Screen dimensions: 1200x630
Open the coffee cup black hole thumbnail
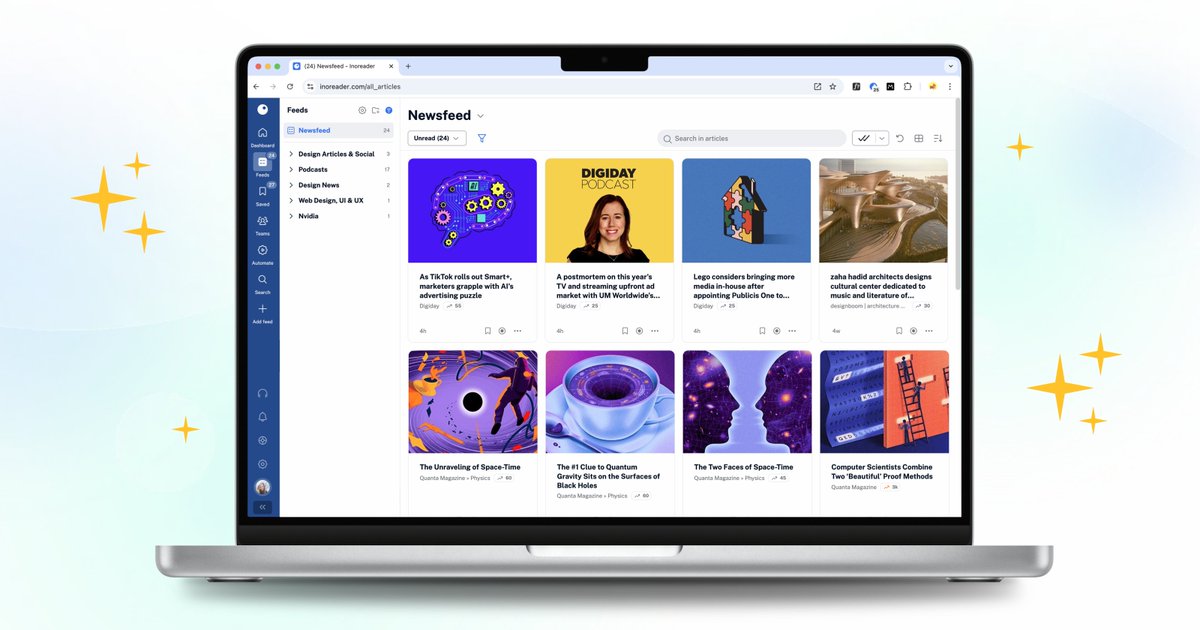click(x=609, y=402)
